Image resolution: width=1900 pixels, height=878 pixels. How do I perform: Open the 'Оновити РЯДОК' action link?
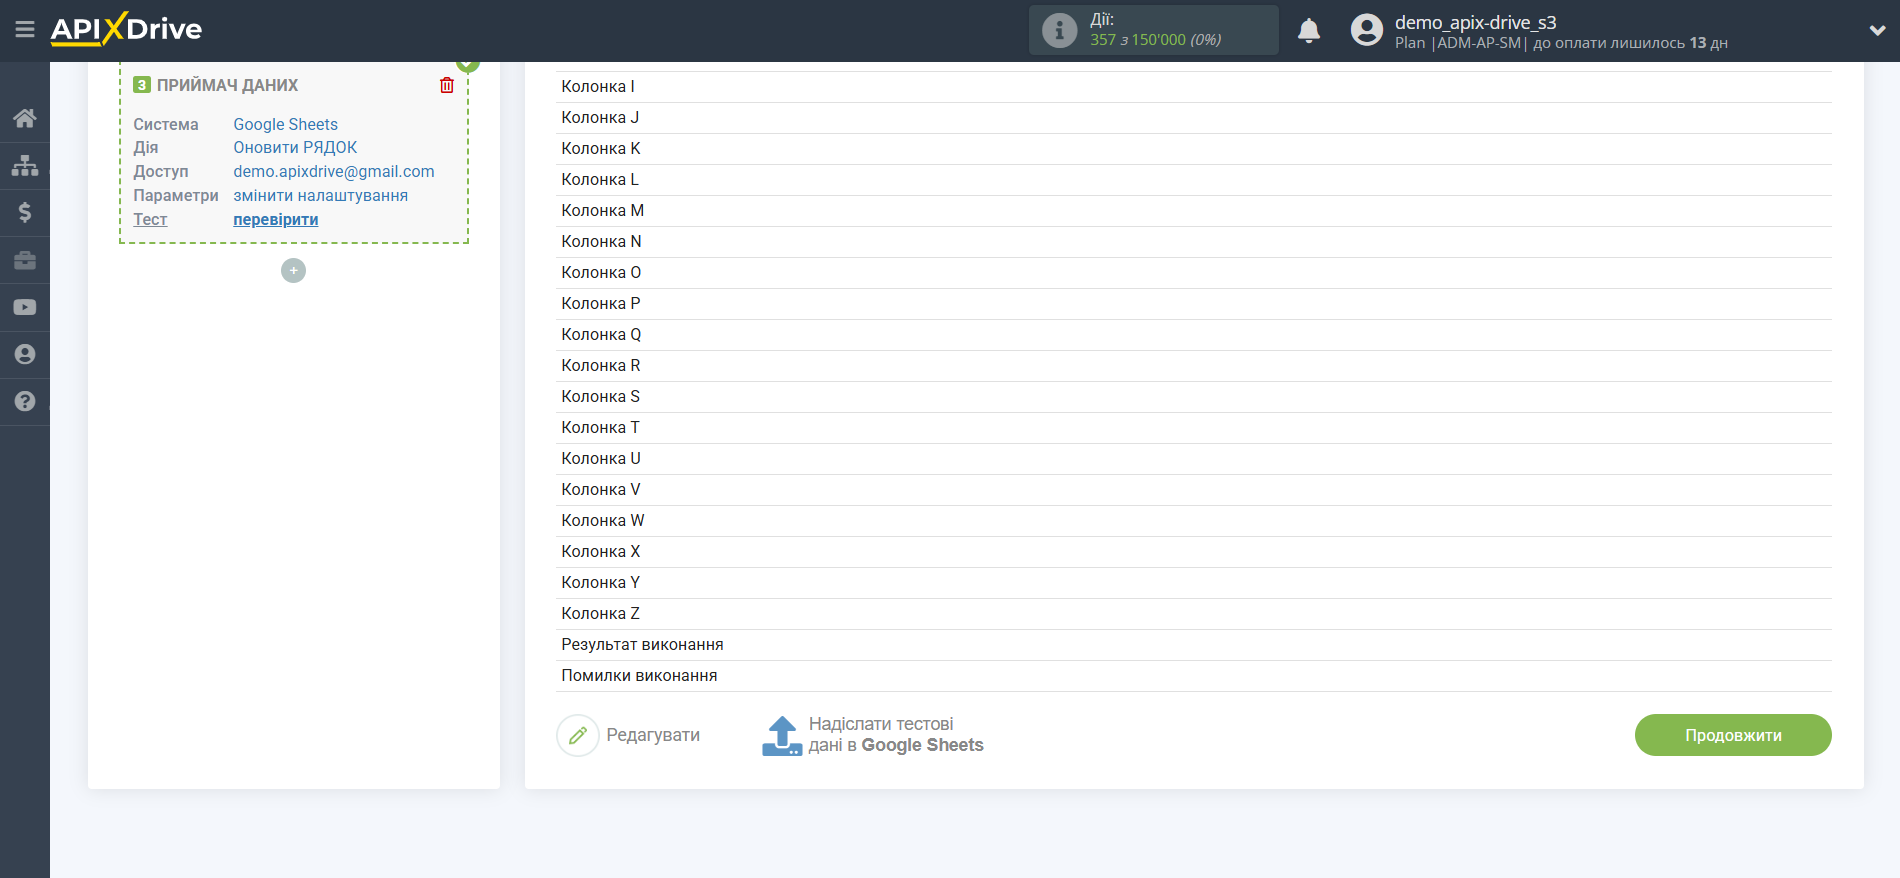pyautogui.click(x=295, y=147)
